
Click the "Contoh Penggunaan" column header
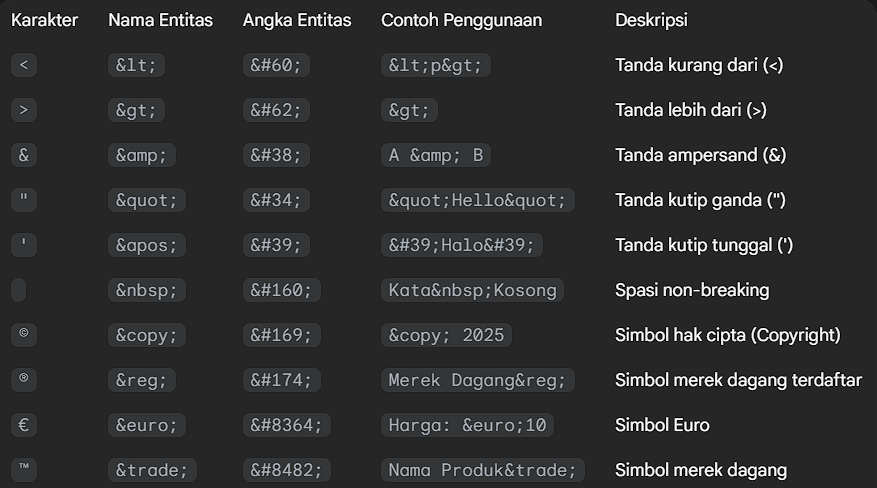click(461, 20)
